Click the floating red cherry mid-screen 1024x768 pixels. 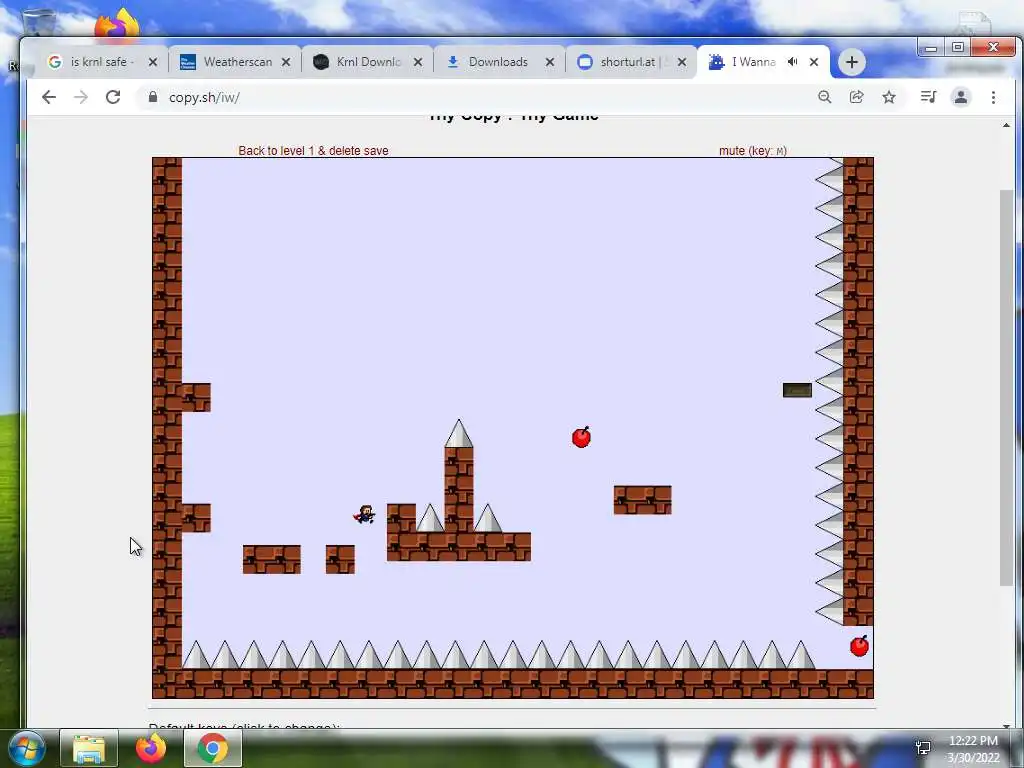(x=581, y=437)
